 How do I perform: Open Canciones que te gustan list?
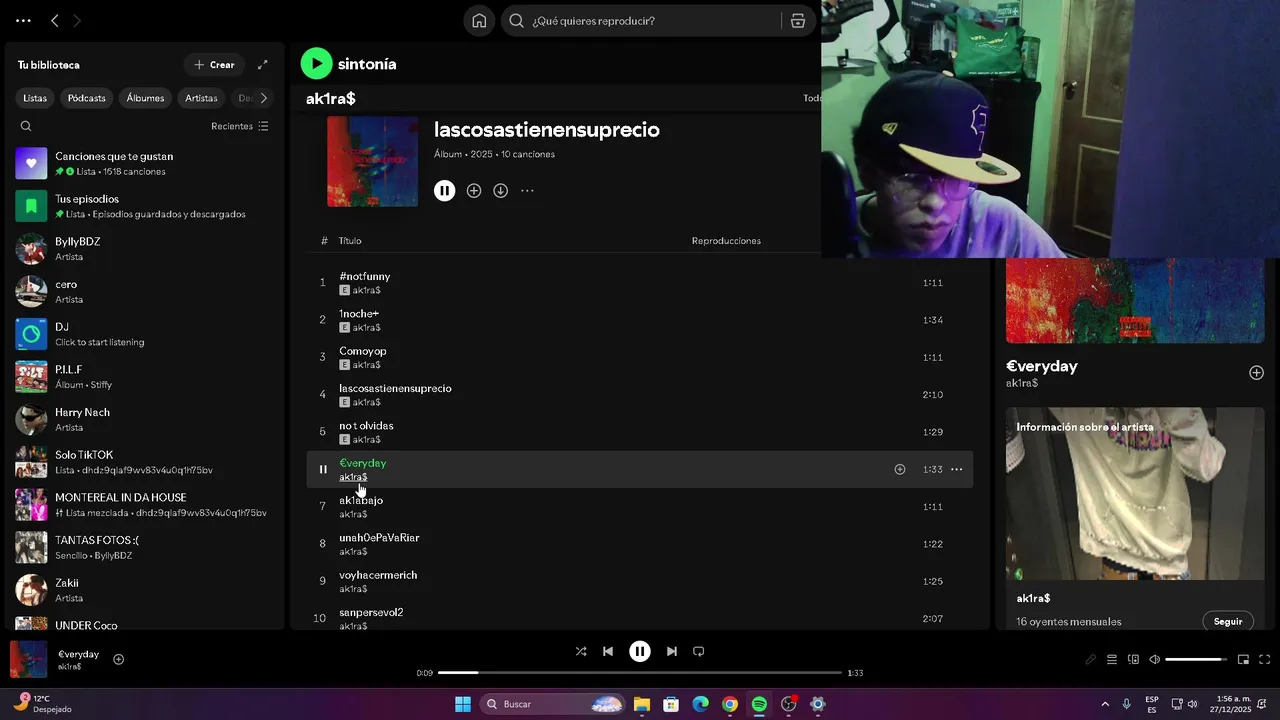145,164
